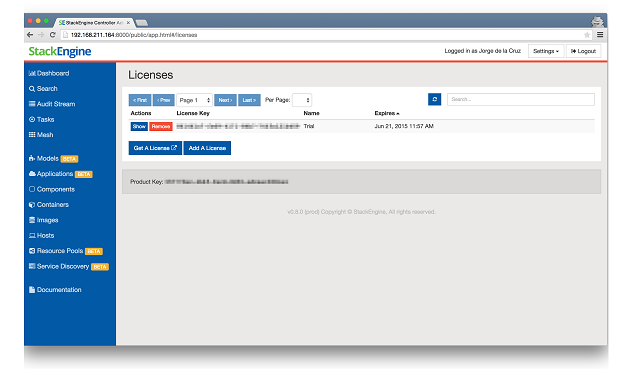The height and width of the screenshot is (378, 630).
Task: Open the Dashboard sidebar item
Action: coord(49,73)
